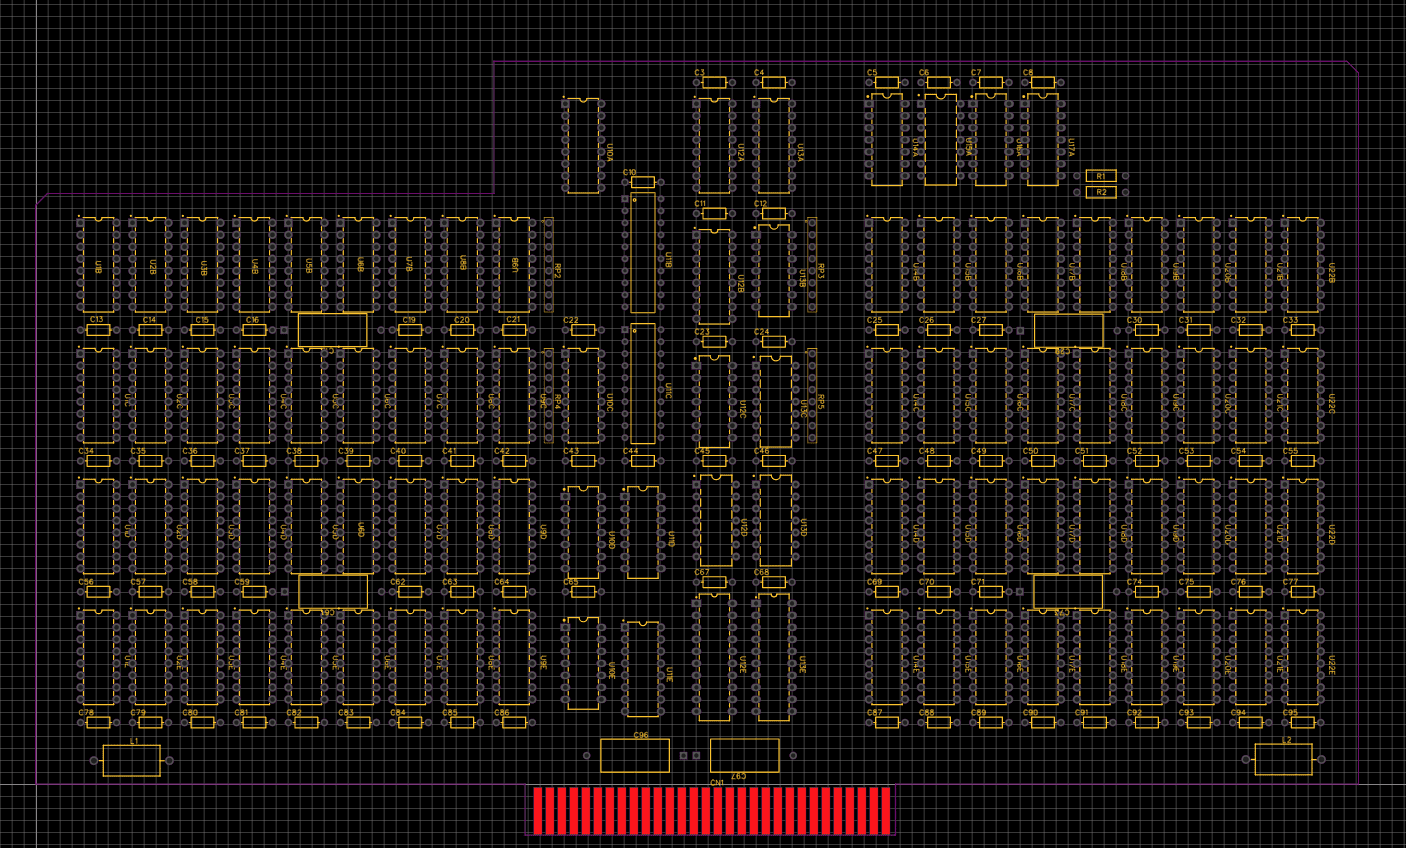The width and height of the screenshot is (1406, 848).
Task: Select resistor R1
Action: 1101,176
